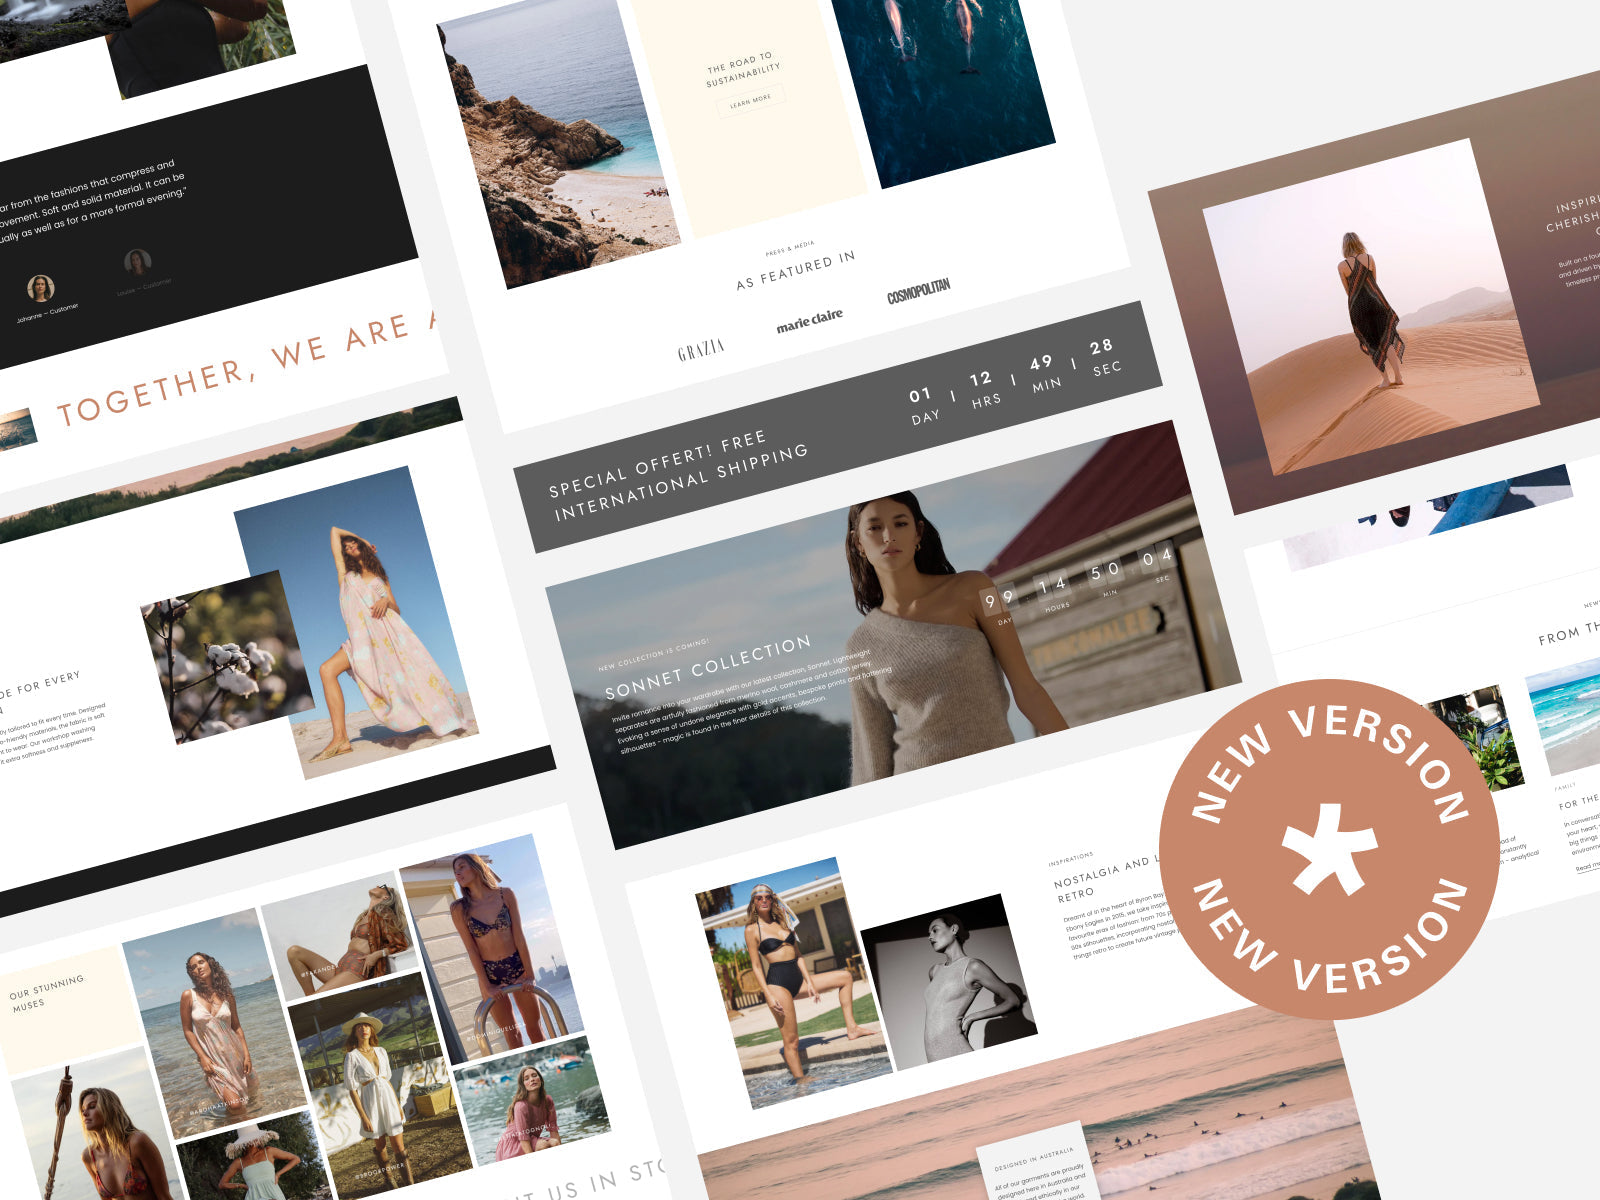Open the black bikini poolside photo
The height and width of the screenshot is (1200, 1600).
[x=793, y=983]
